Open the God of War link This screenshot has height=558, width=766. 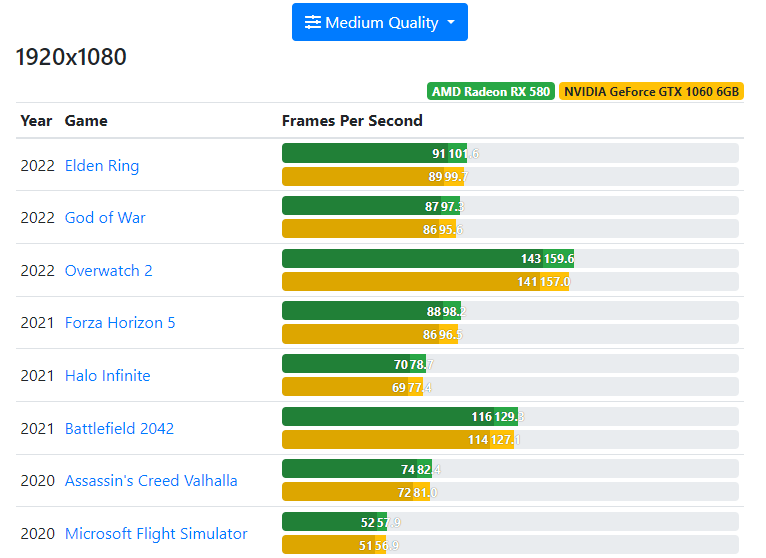tap(105, 218)
